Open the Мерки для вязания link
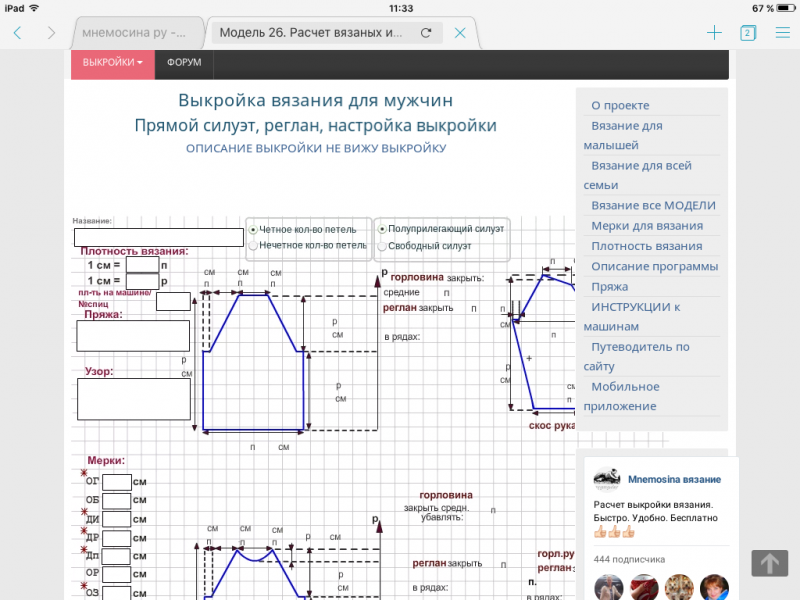 tap(646, 226)
